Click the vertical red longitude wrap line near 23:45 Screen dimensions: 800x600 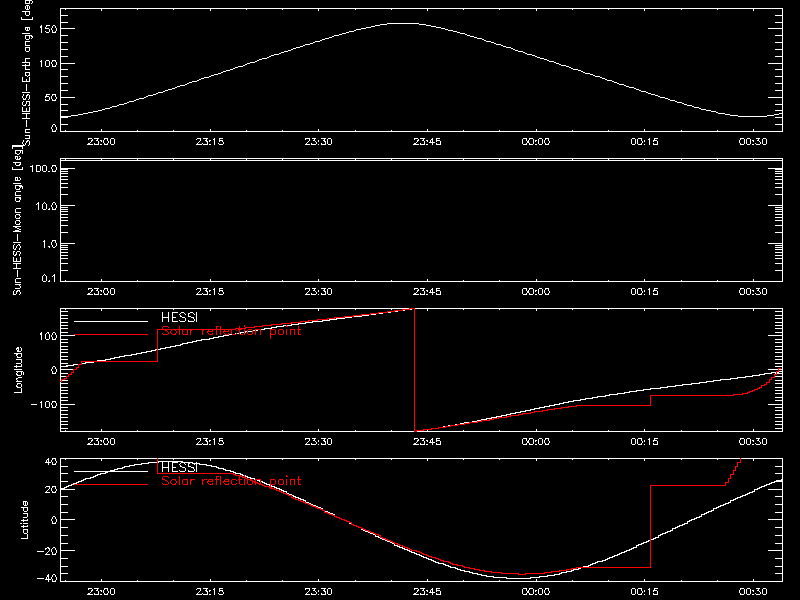(x=414, y=370)
